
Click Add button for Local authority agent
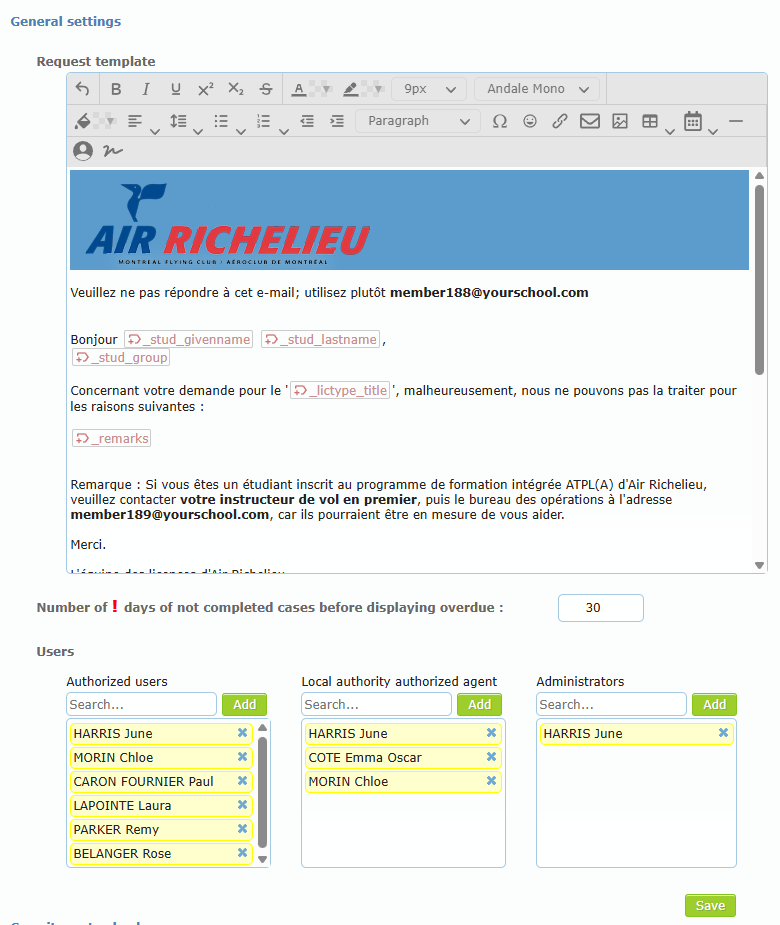[x=479, y=704]
